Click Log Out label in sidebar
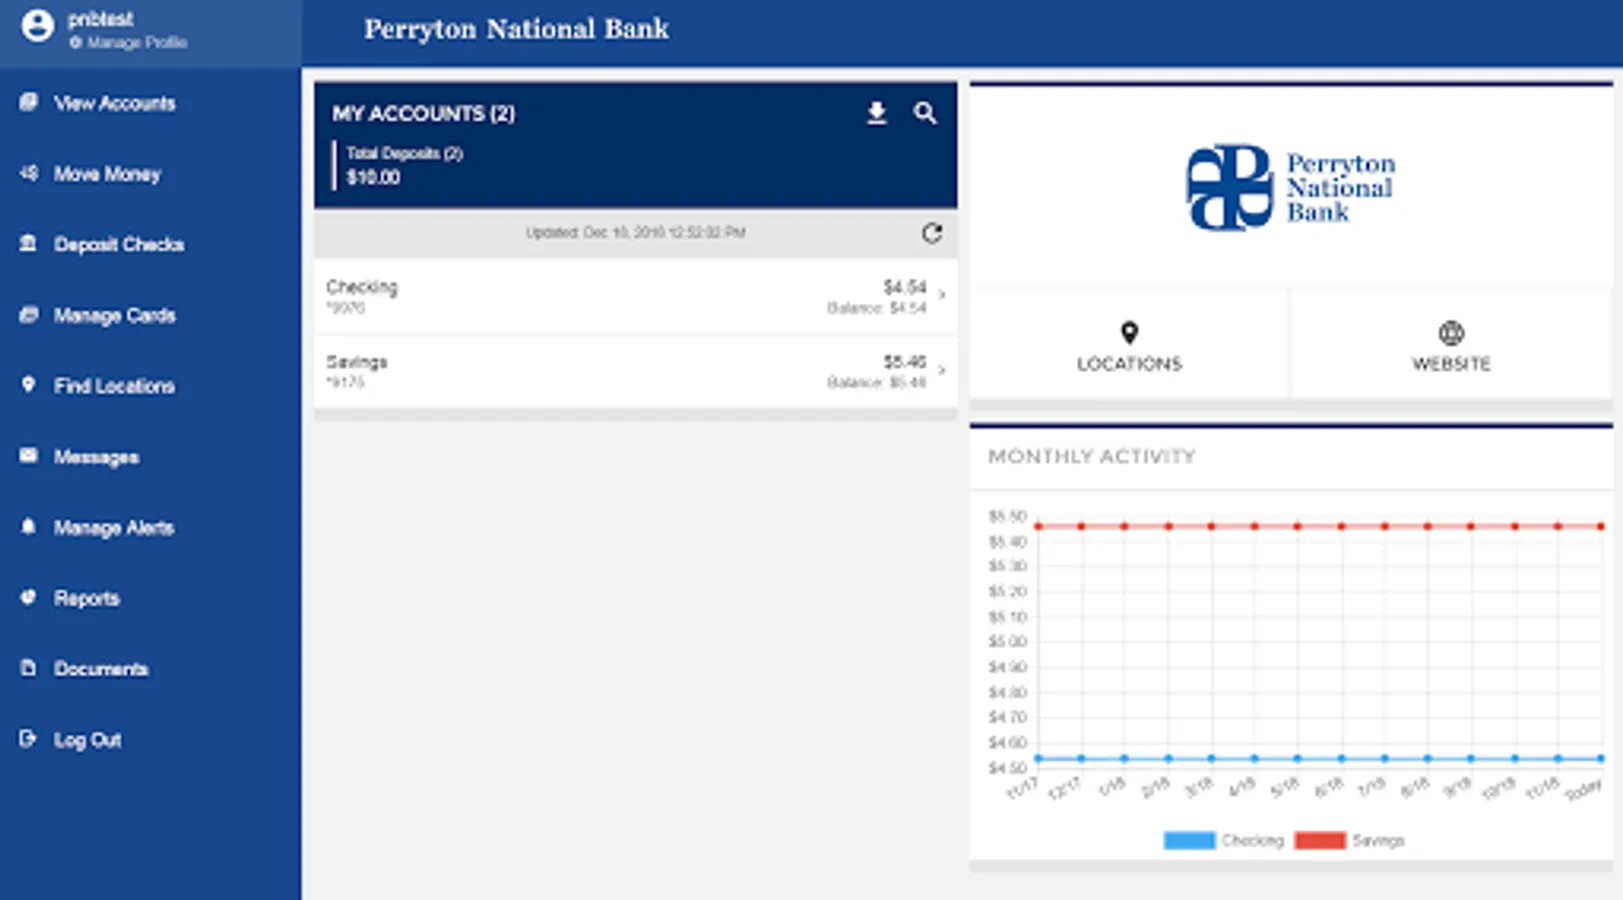Viewport: 1623px width, 900px height. [87, 740]
